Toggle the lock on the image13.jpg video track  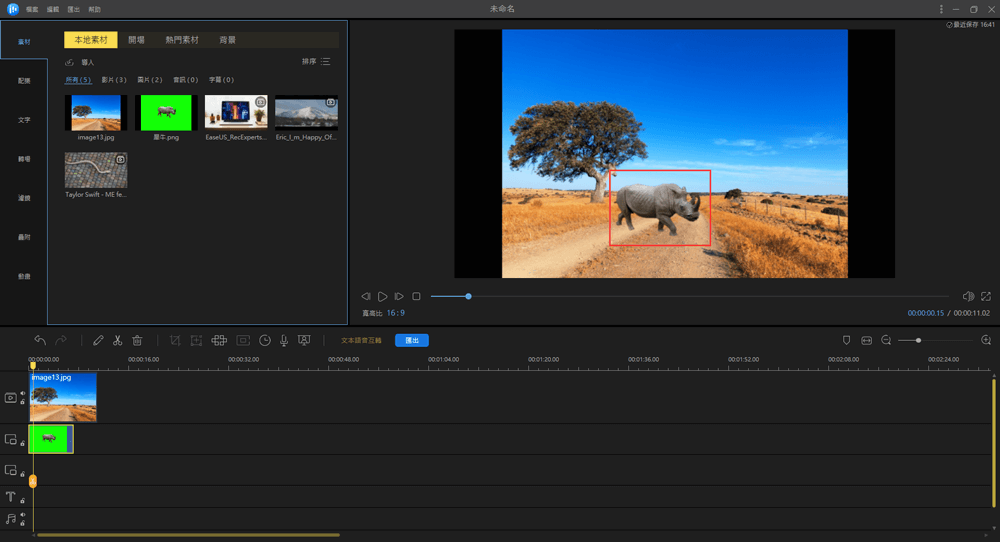[22, 402]
